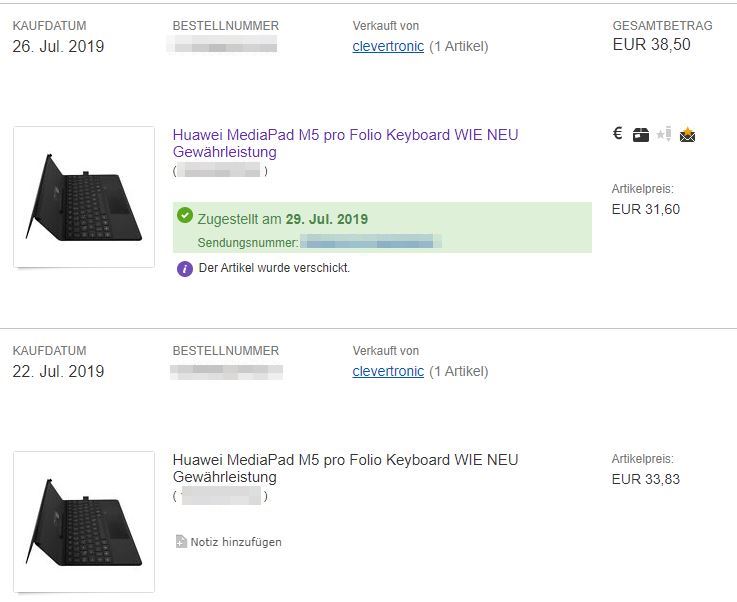The width and height of the screenshot is (737, 602).
Task: Click the greyed-out star feedback given icon
Action: pyautogui.click(x=664, y=135)
